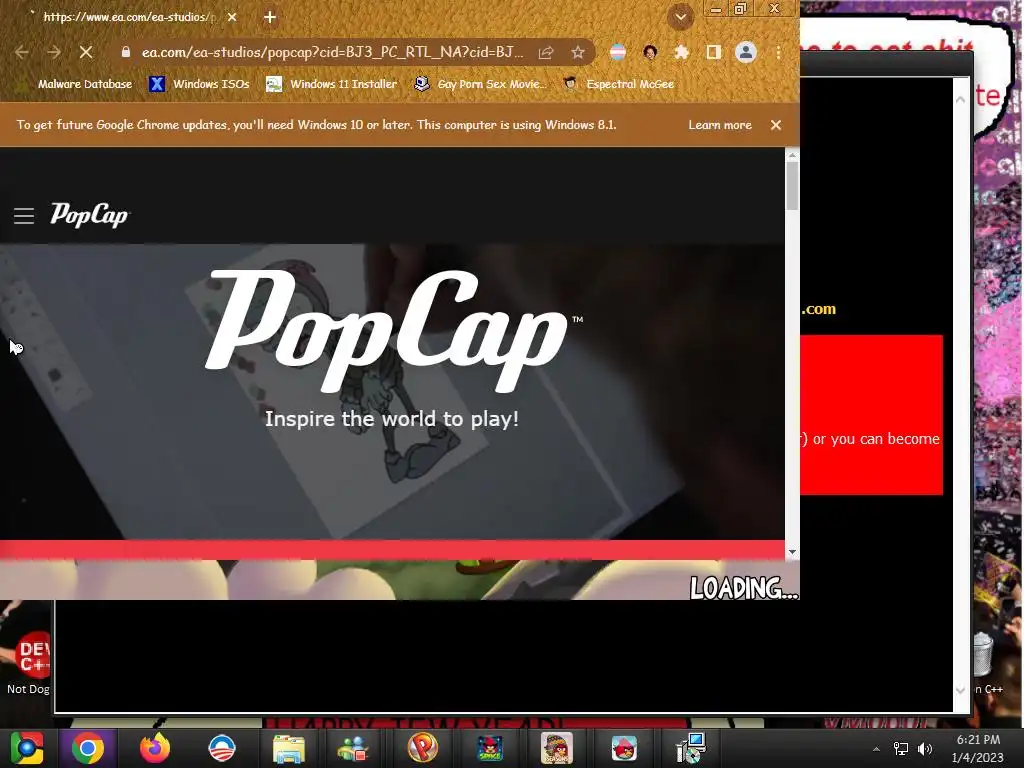This screenshot has height=768, width=1024.
Task: Click the page scrollbar up arrow
Action: click(x=792, y=155)
